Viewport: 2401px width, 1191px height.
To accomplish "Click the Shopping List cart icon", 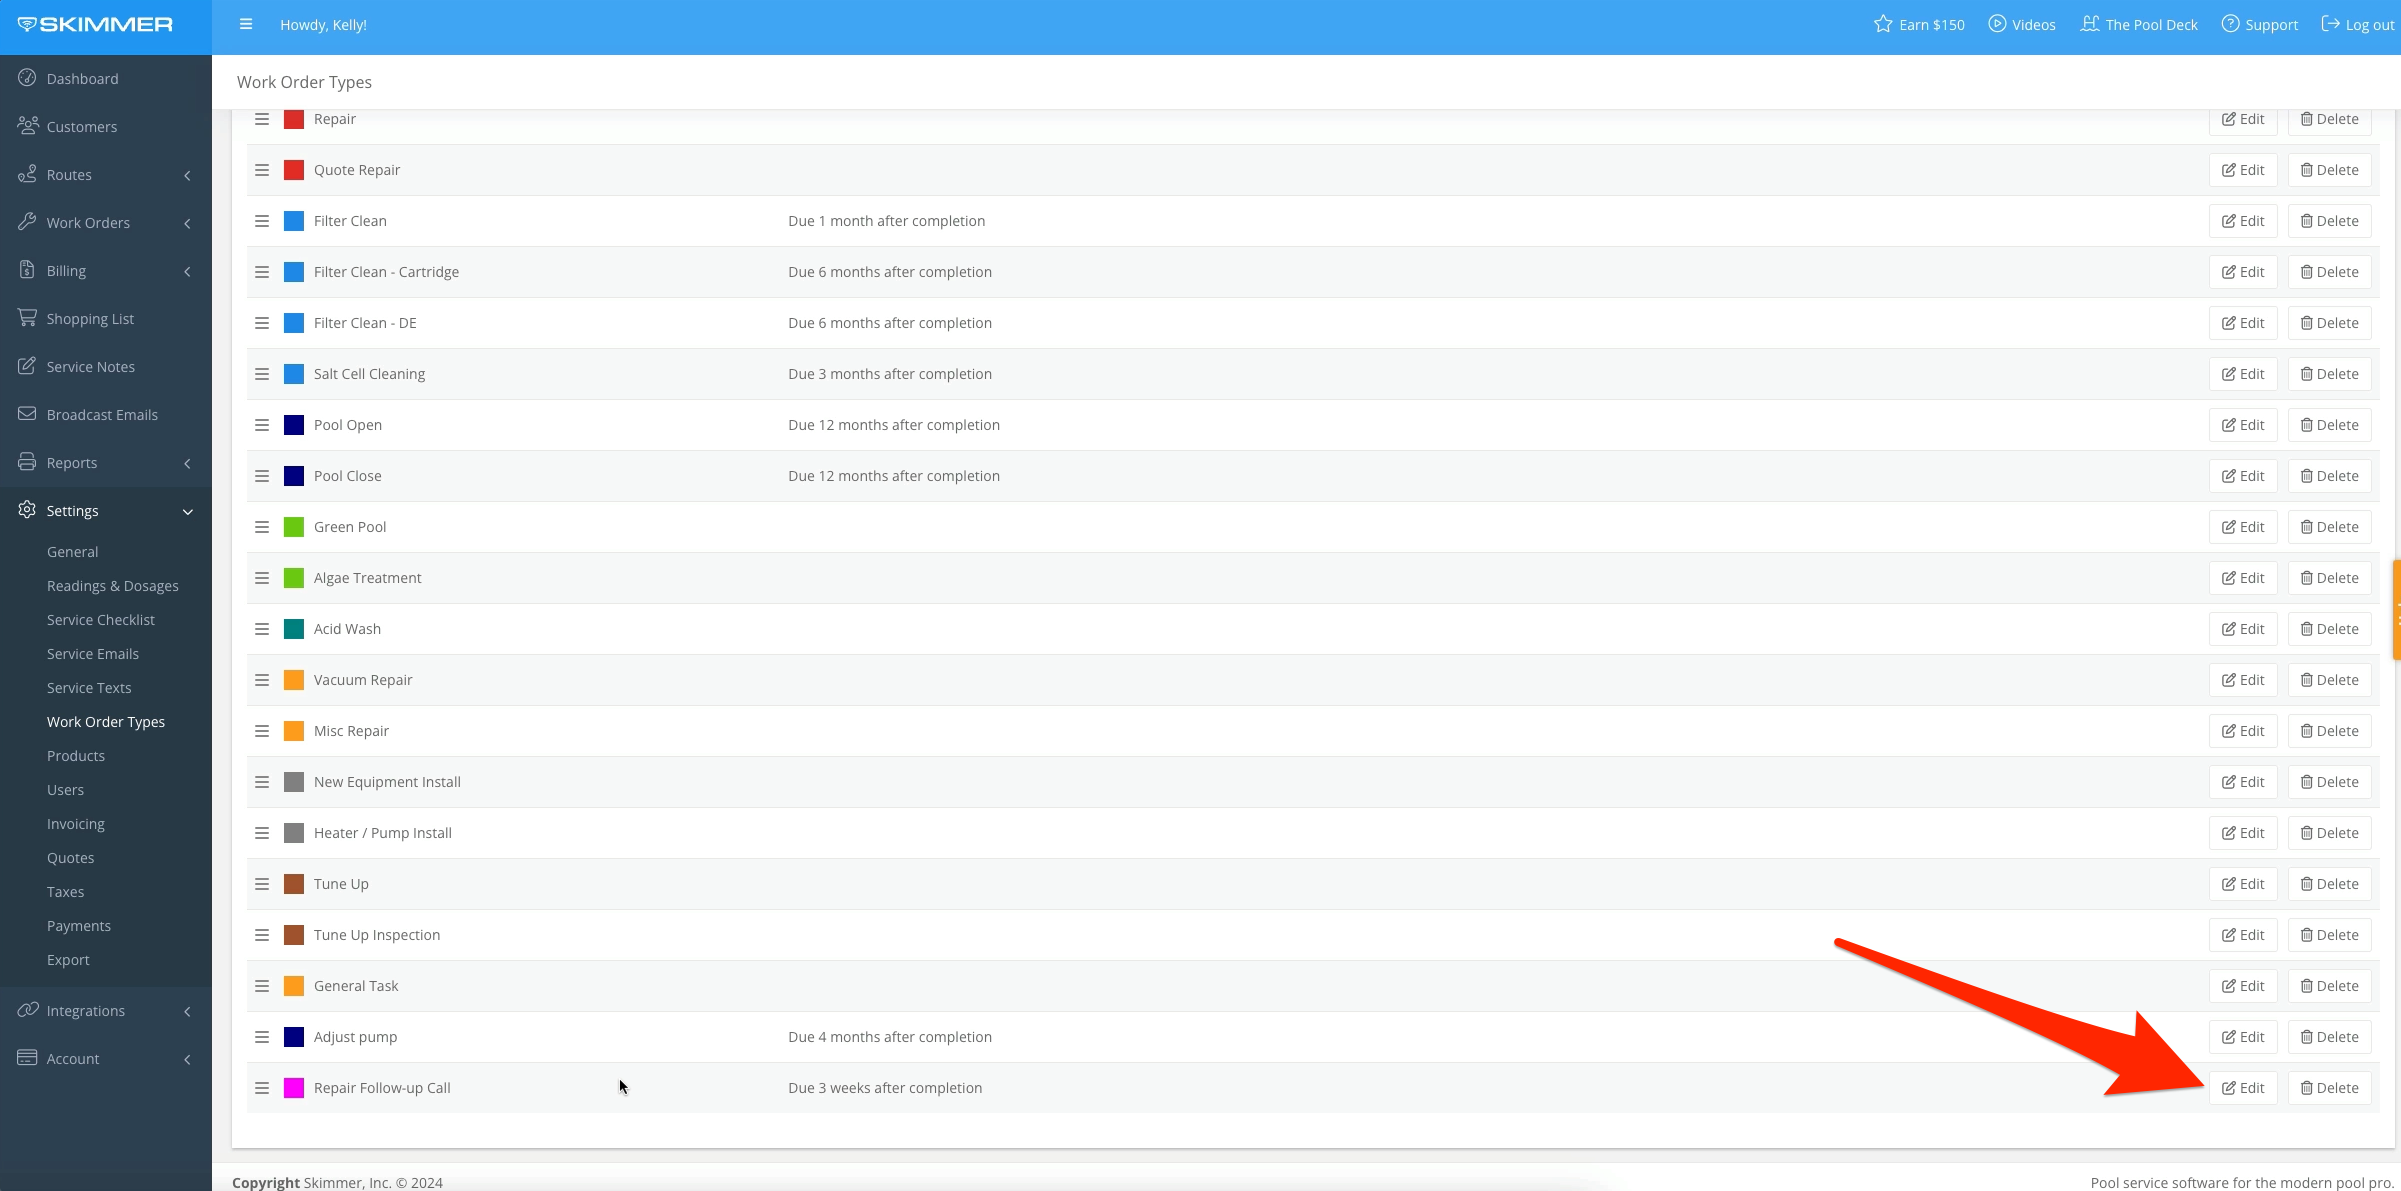I will point(27,318).
